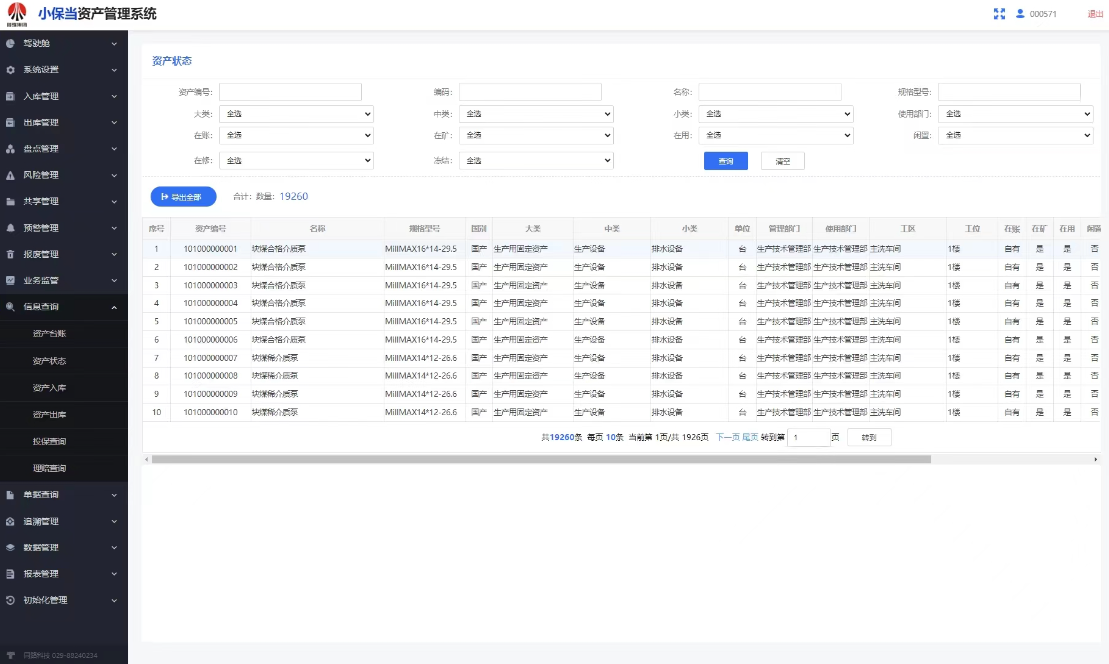Open the 大类 dropdown filter
The height and width of the screenshot is (664, 1109).
296,114
